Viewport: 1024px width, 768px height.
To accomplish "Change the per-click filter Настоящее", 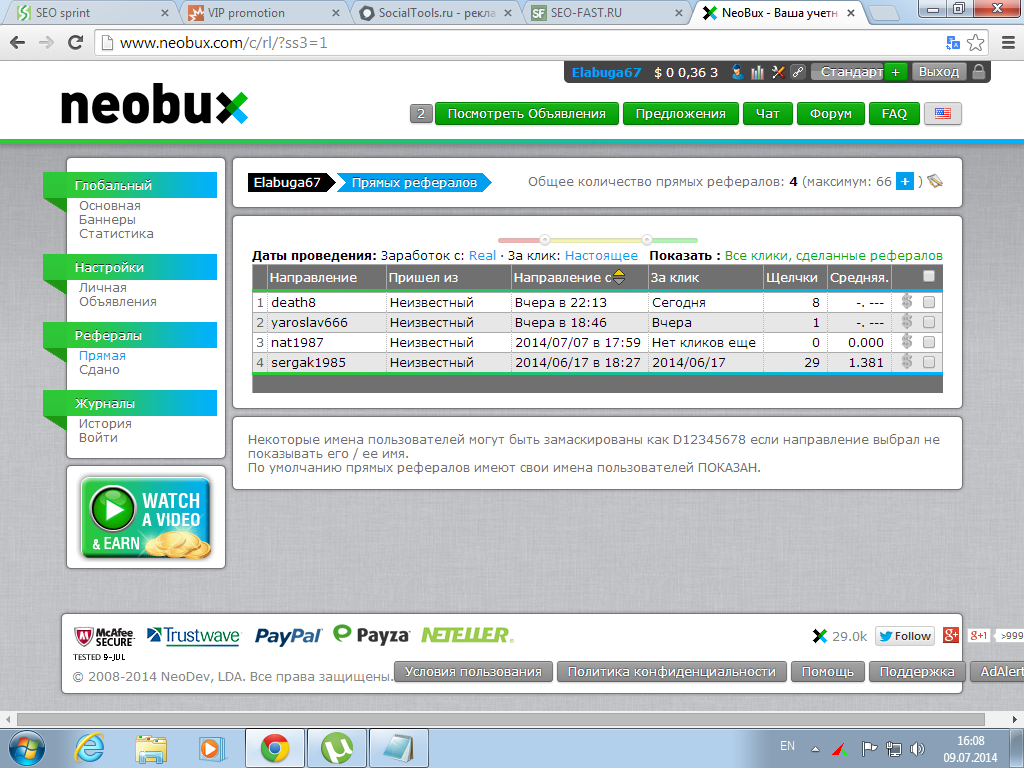I will pos(601,256).
